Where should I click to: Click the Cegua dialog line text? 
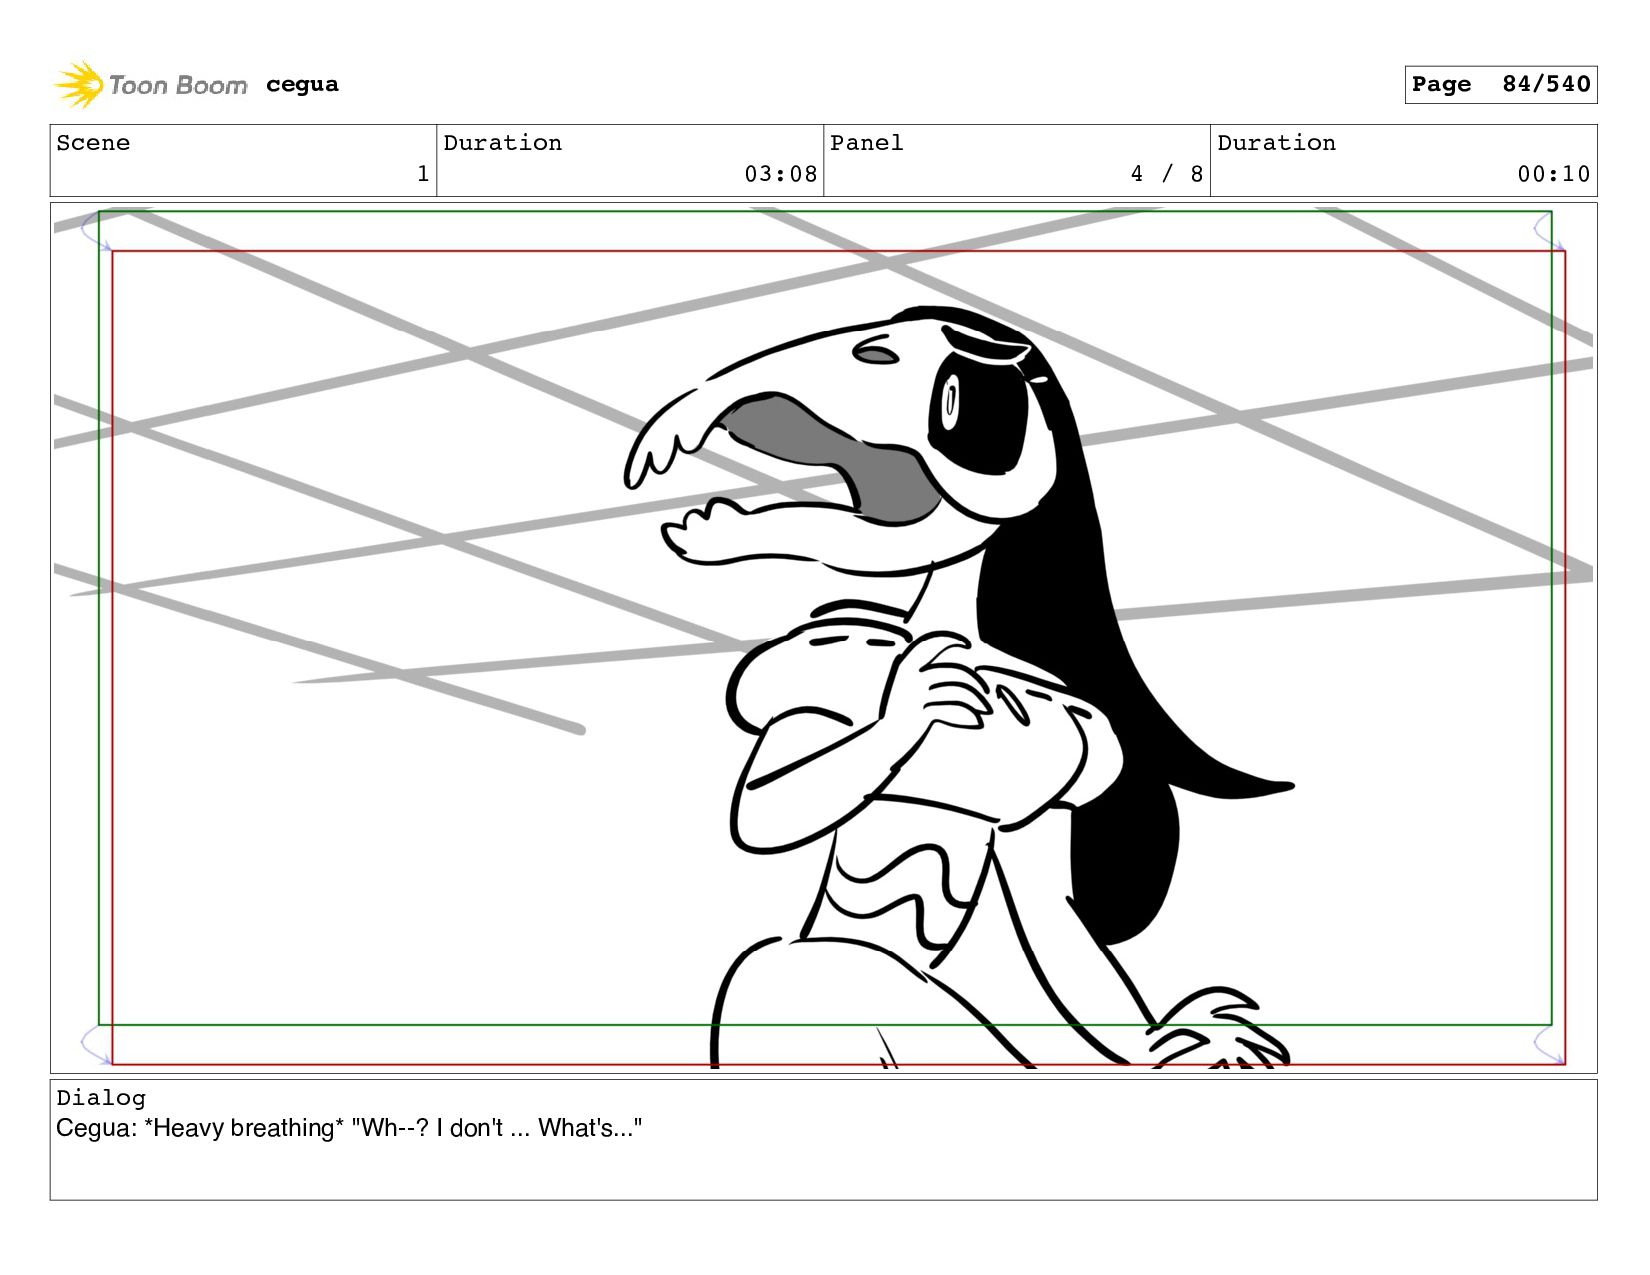349,1128
